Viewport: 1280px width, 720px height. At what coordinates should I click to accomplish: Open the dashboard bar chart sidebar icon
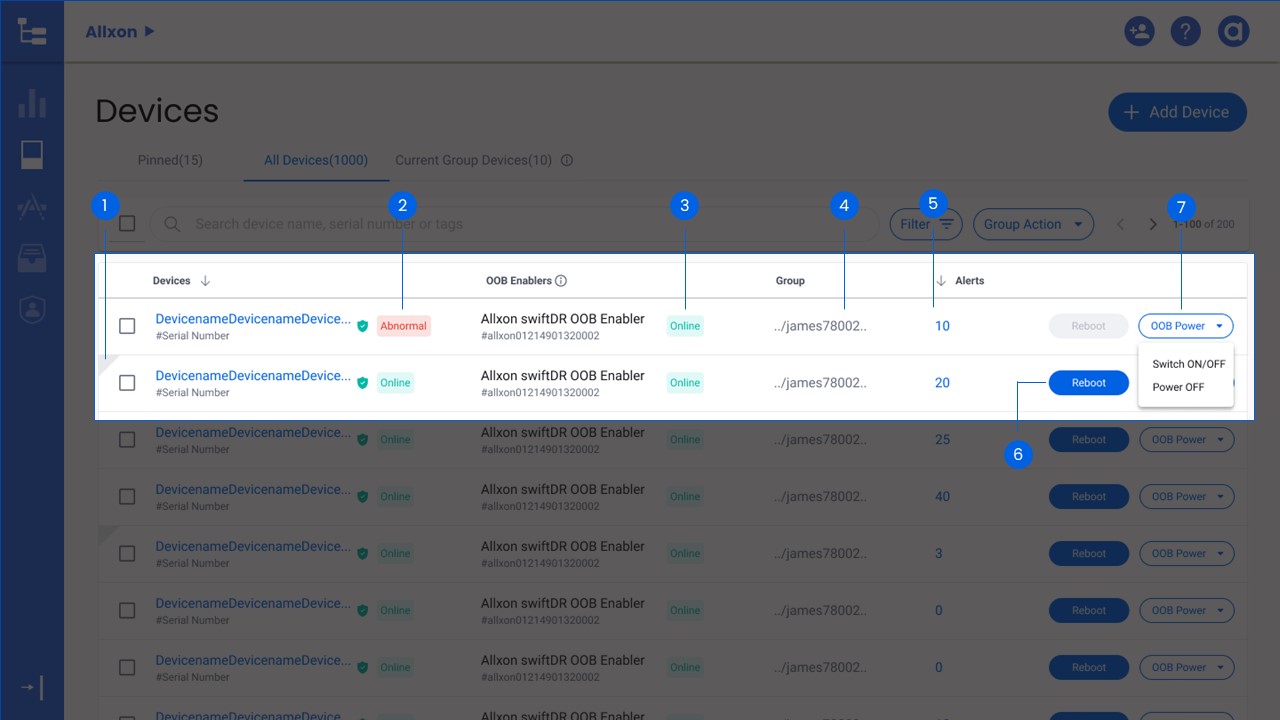(32, 103)
